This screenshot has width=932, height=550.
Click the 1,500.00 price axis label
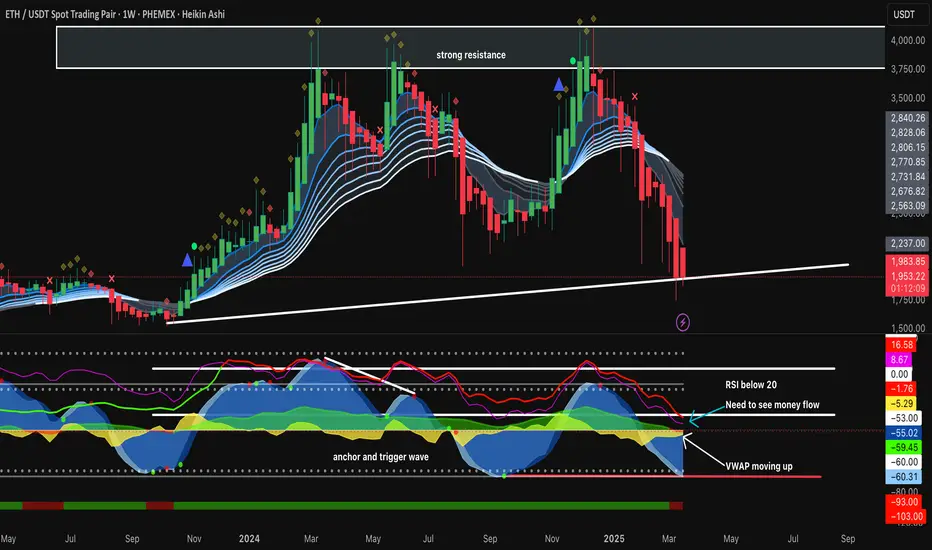(908, 328)
